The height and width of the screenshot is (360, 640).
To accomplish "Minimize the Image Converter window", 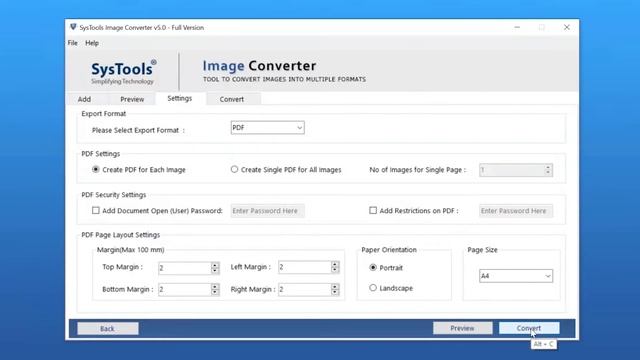I will pyautogui.click(x=517, y=27).
